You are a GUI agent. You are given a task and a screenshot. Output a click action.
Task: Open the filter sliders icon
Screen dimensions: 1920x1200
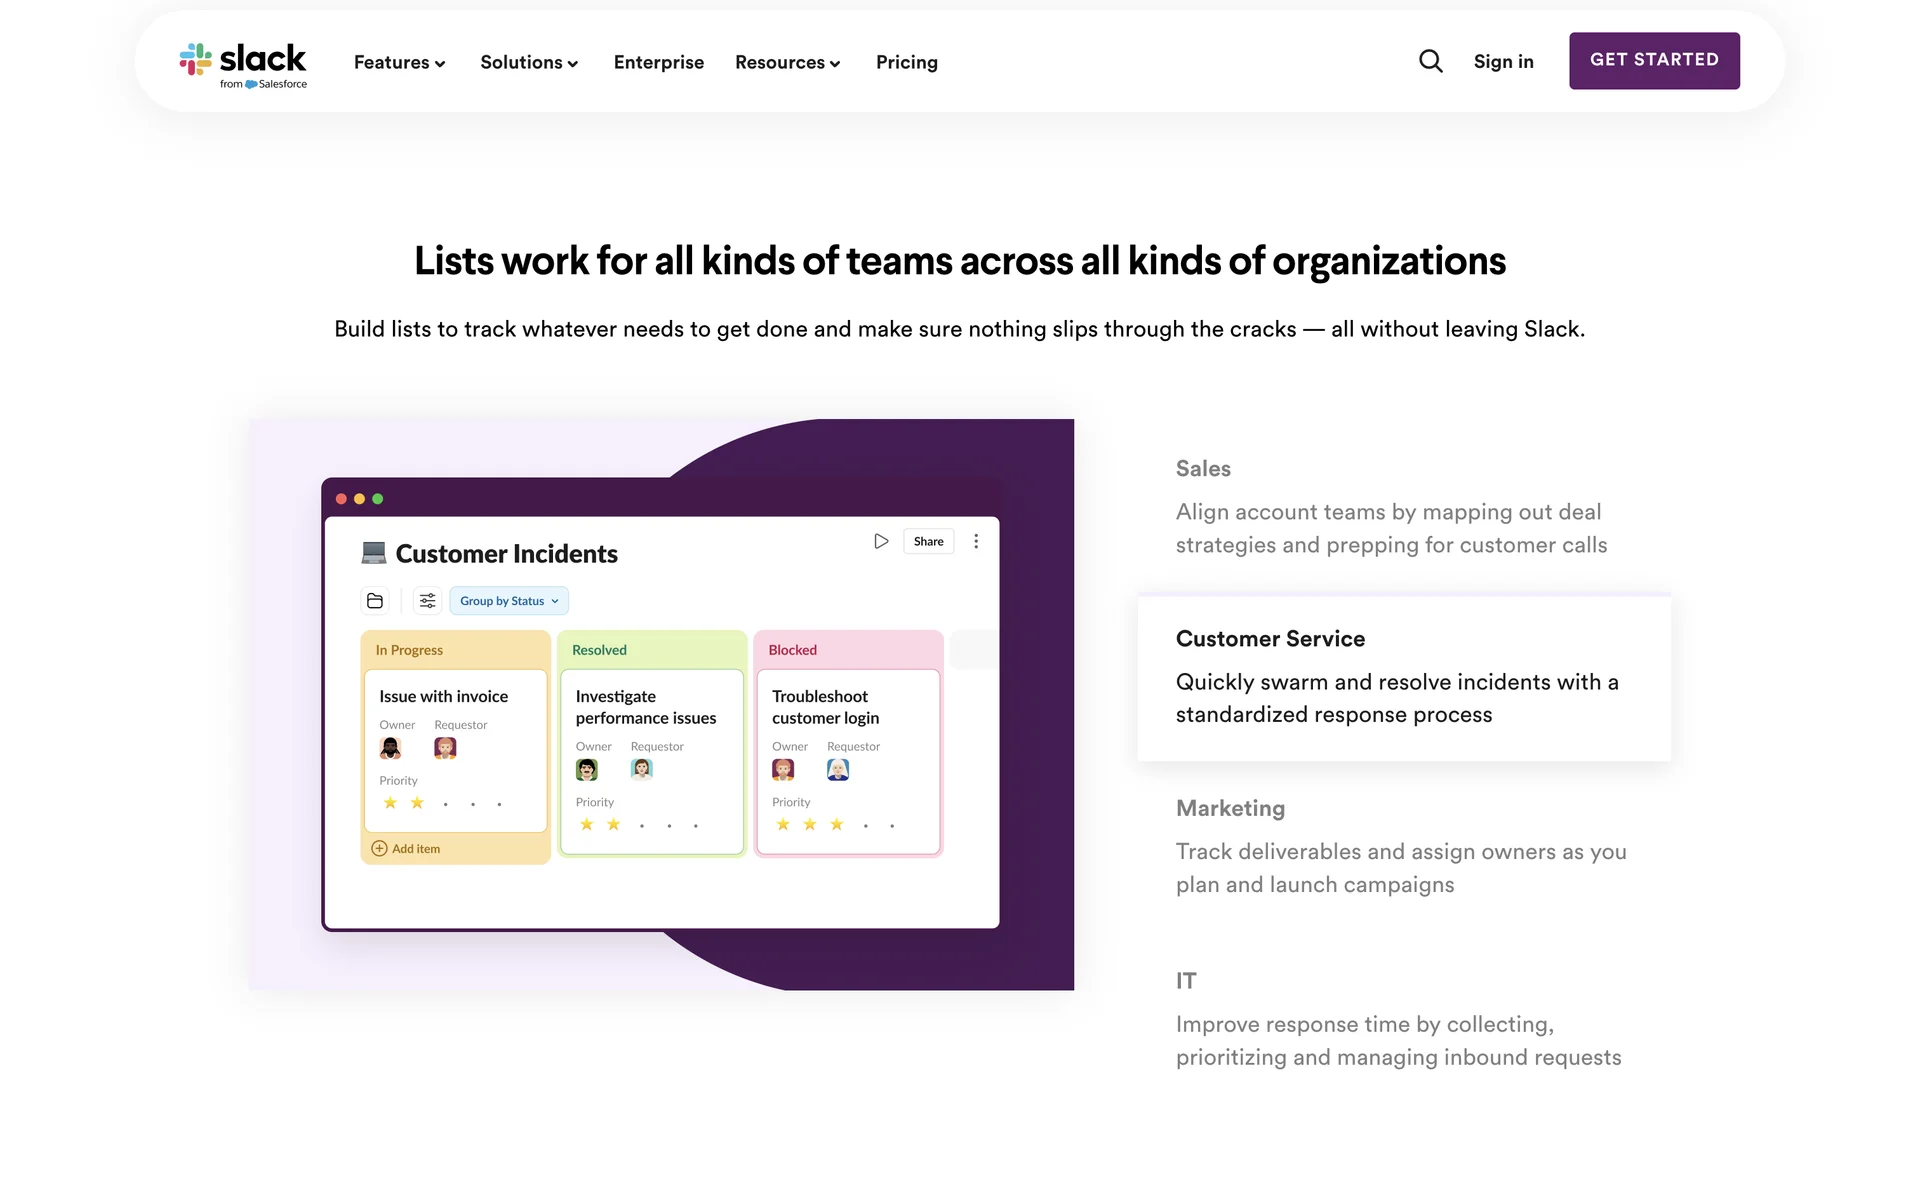[427, 601]
